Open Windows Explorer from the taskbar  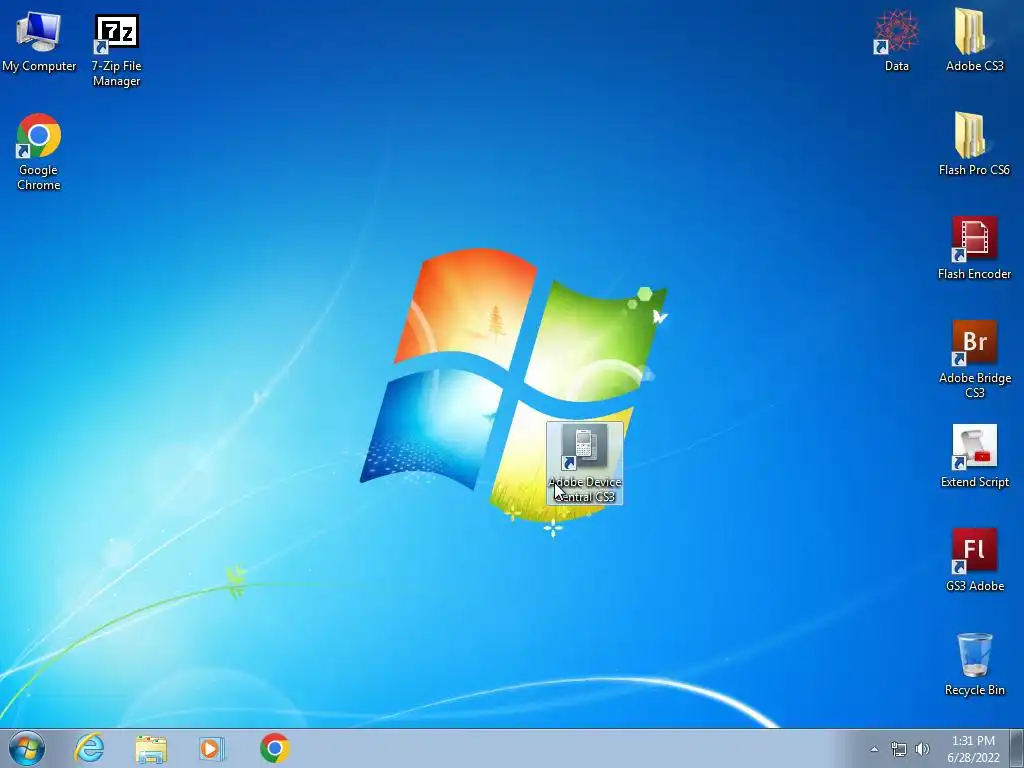pyautogui.click(x=151, y=748)
